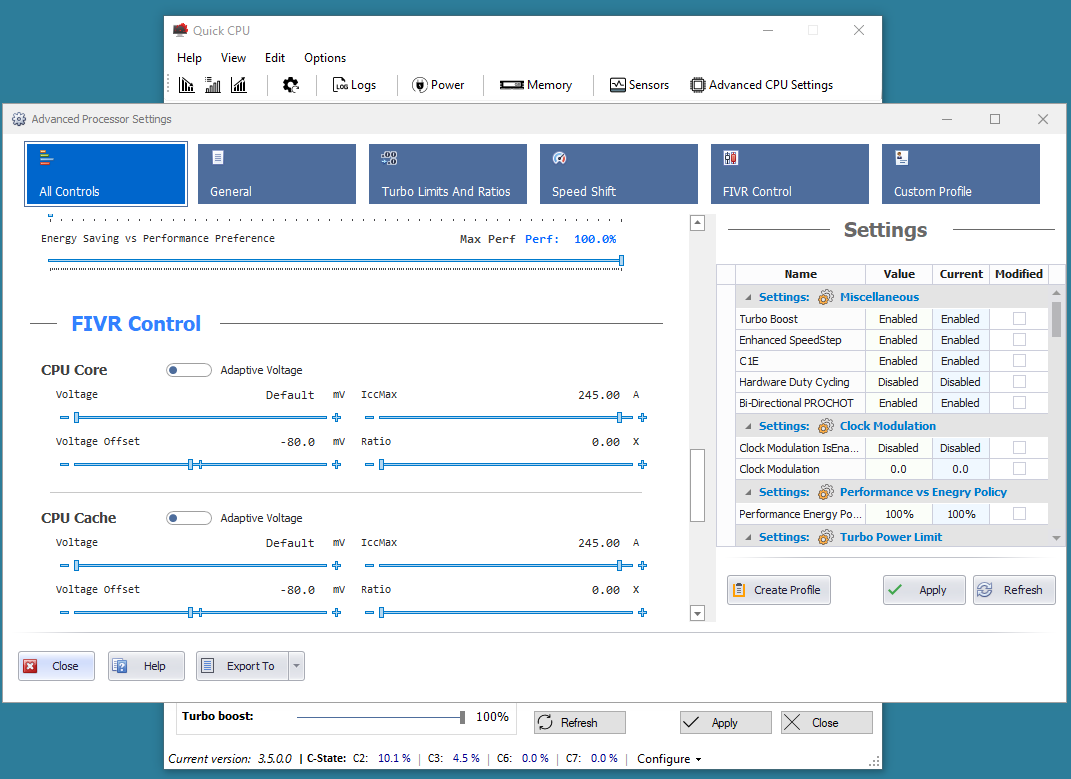This screenshot has width=1071, height=779.
Task: Check Modified box for Hardware Duty Cycling
Action: [1019, 382]
